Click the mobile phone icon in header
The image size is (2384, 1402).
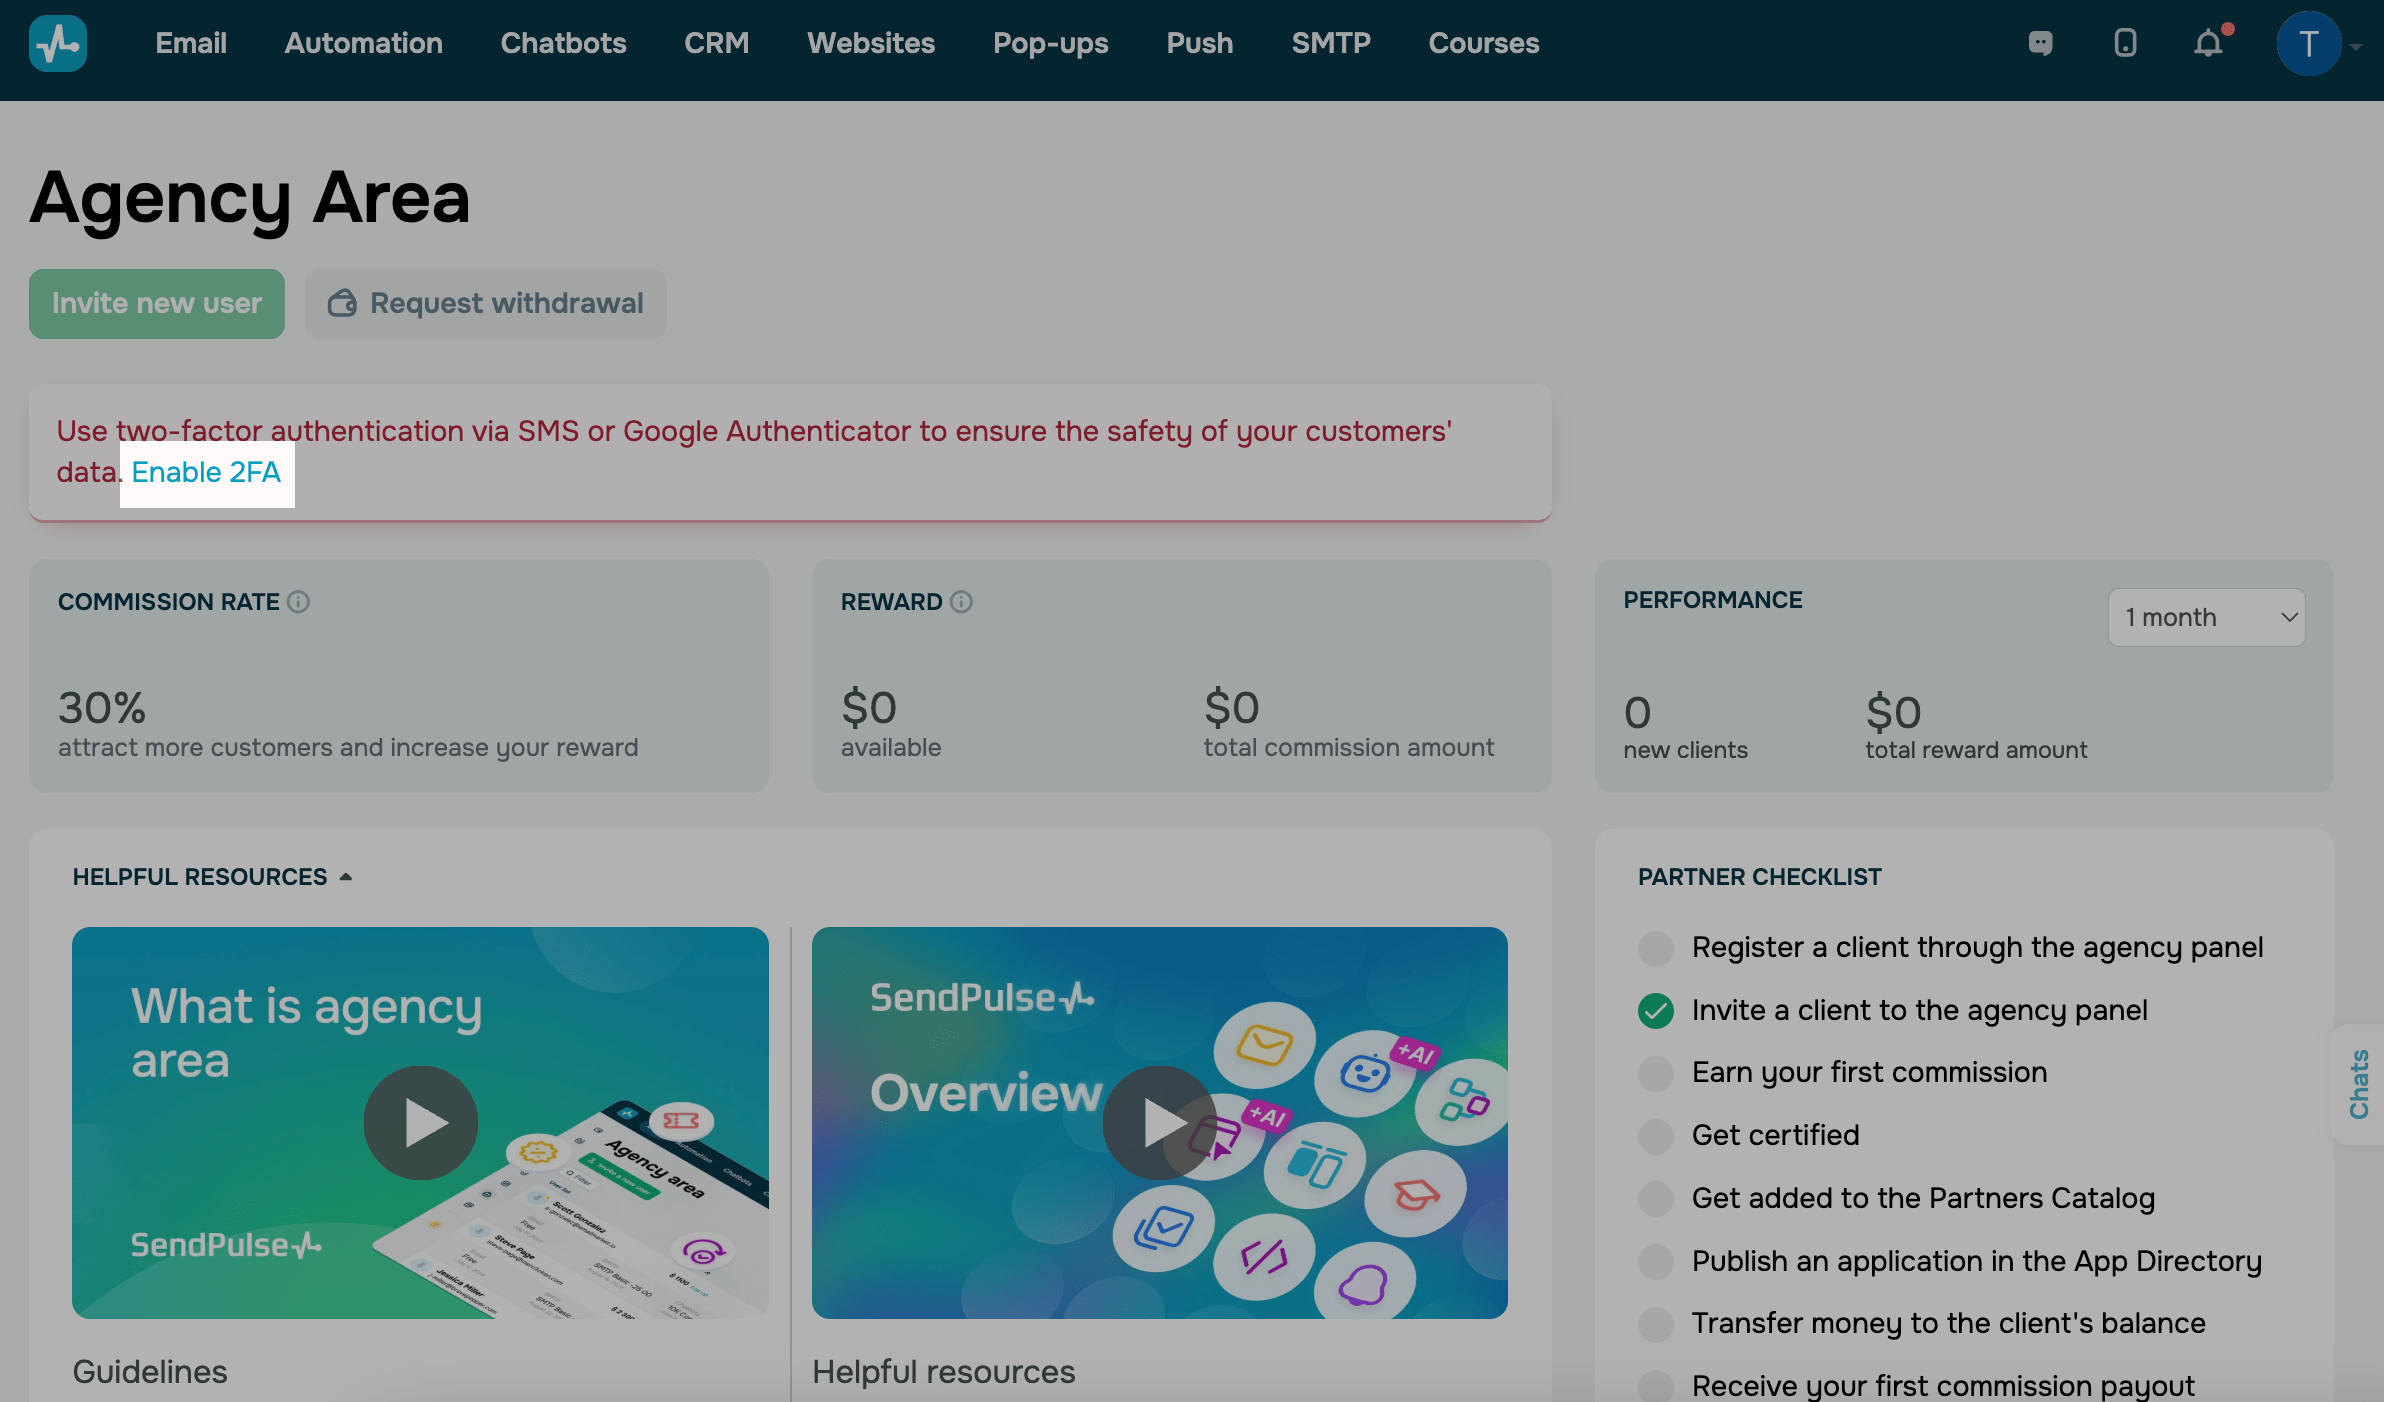(x=2125, y=44)
